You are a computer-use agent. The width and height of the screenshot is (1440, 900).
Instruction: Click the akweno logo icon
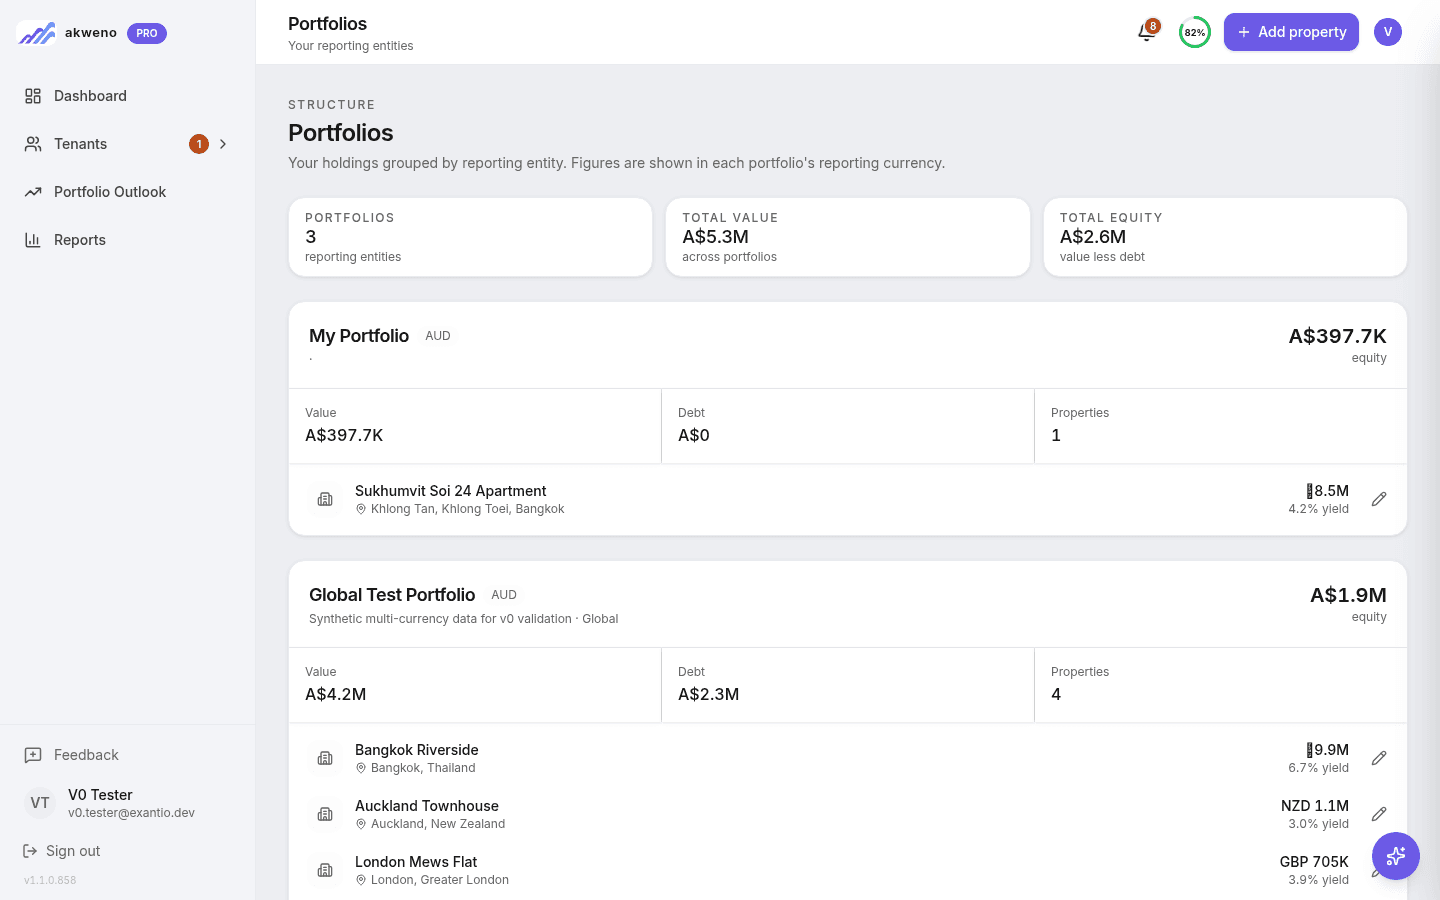[36, 33]
